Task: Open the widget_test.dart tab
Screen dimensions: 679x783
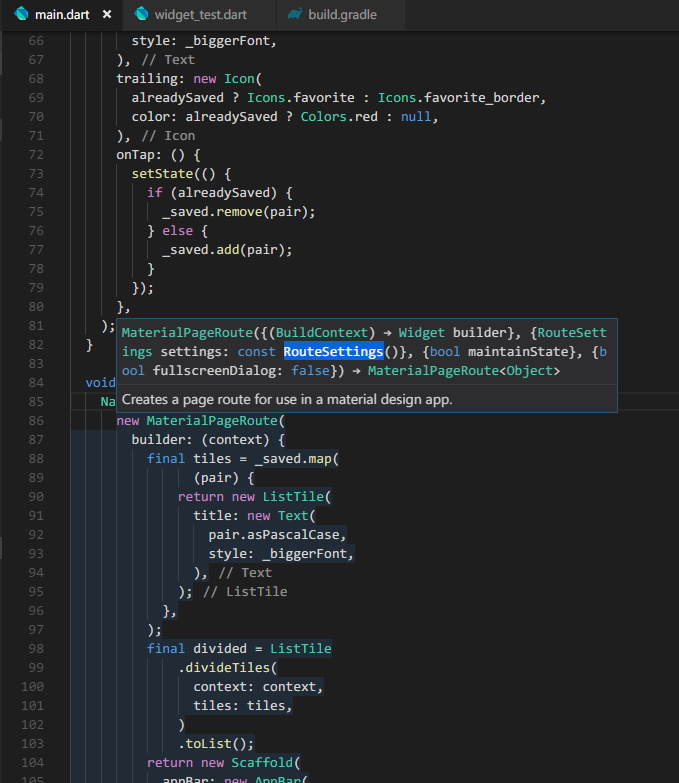Action: tap(200, 15)
